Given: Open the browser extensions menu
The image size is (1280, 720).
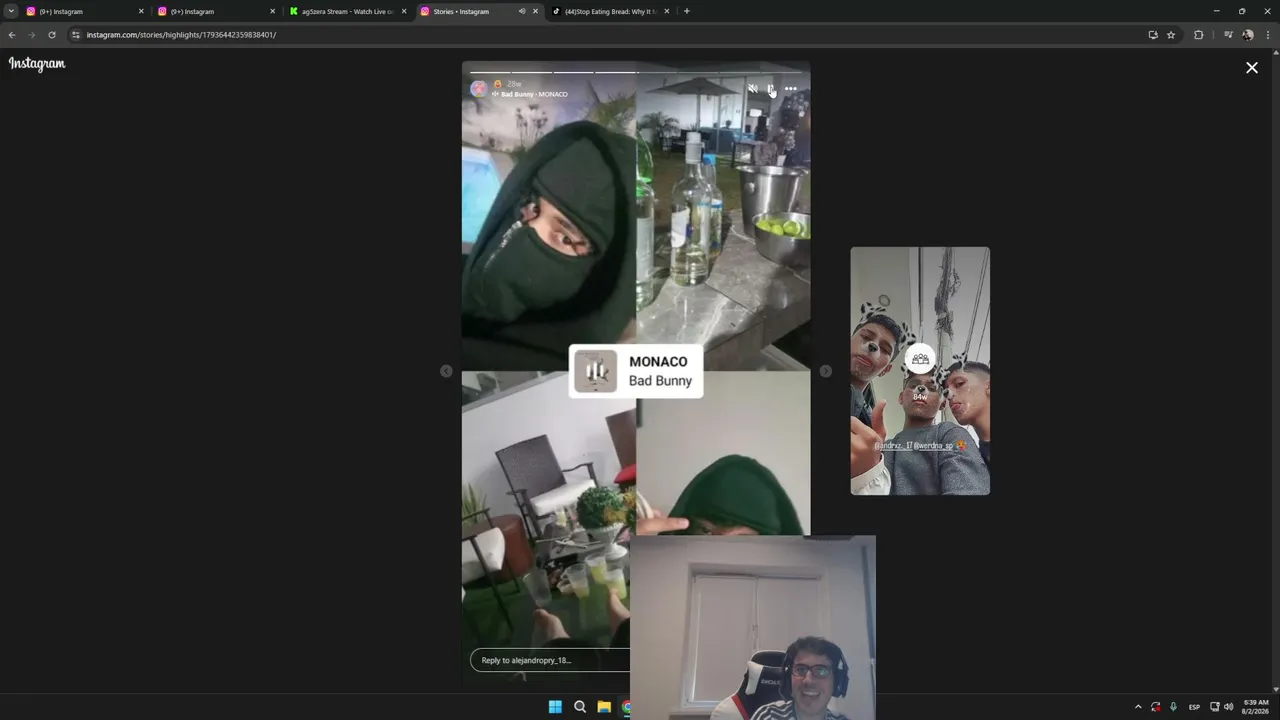Looking at the screenshot, I should [x=1199, y=35].
